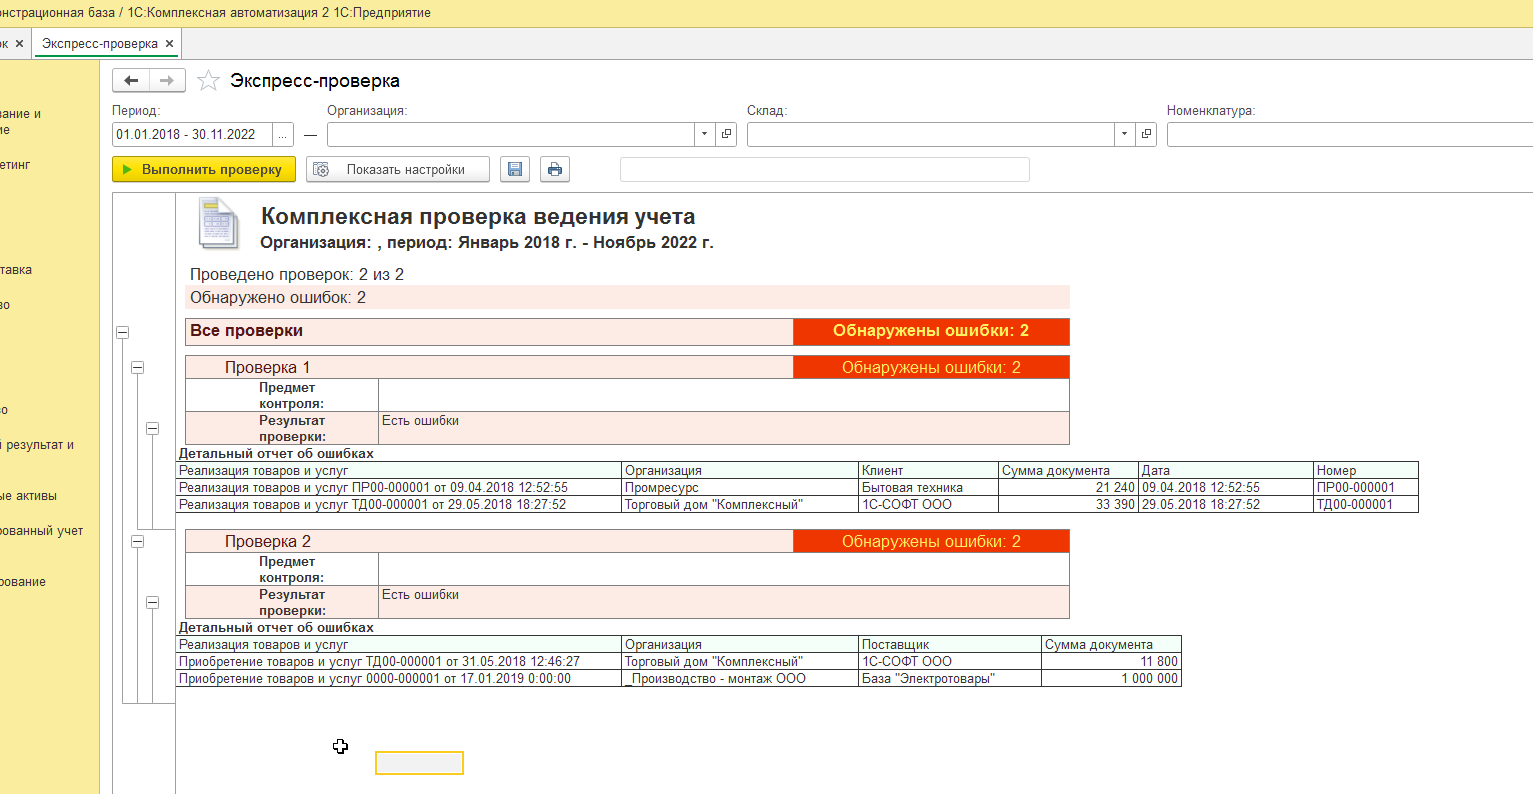Viewport: 1533px width, 794px height.
Task: Open sidebar section ending in "результат и"
Action: point(38,445)
